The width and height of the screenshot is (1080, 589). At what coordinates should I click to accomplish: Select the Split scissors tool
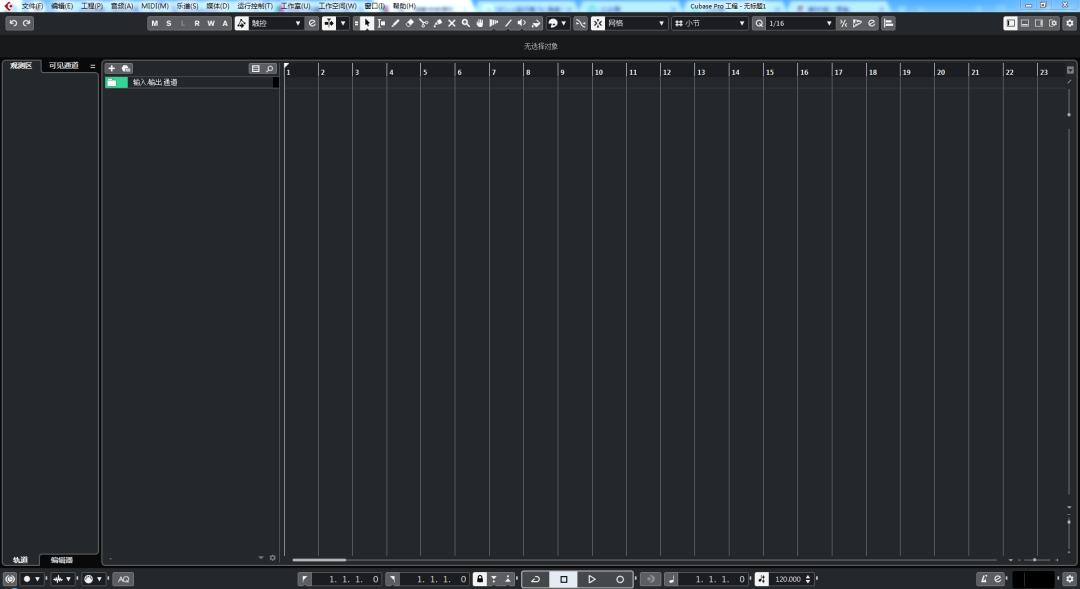point(424,23)
